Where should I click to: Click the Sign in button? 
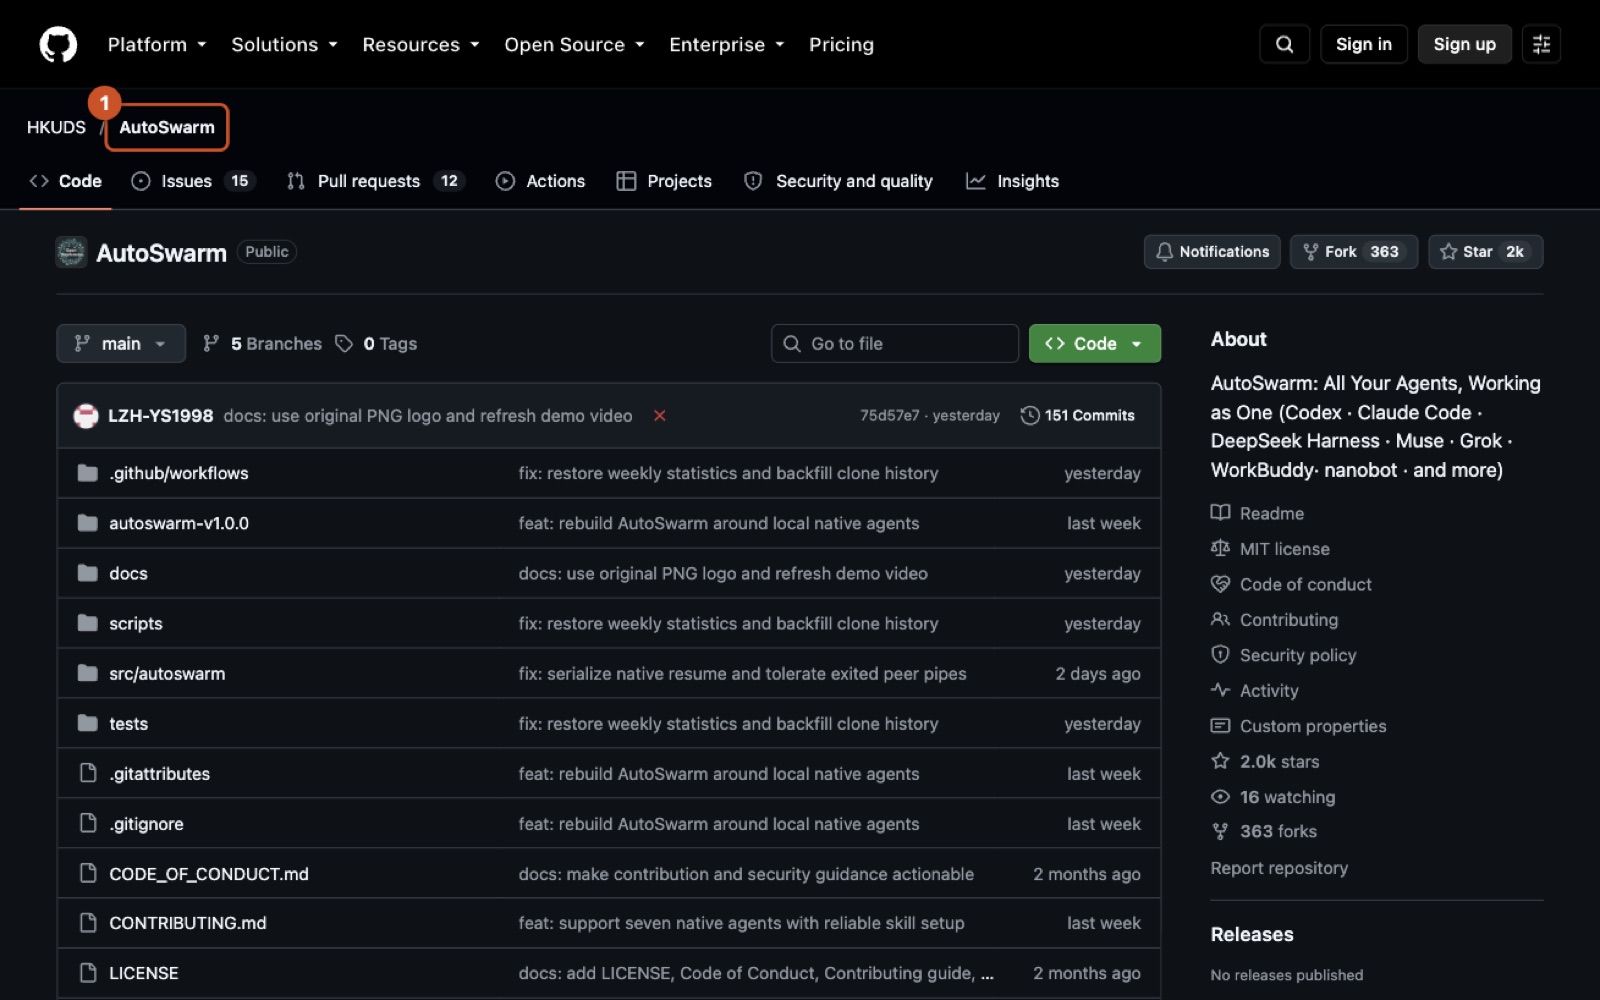pyautogui.click(x=1364, y=44)
